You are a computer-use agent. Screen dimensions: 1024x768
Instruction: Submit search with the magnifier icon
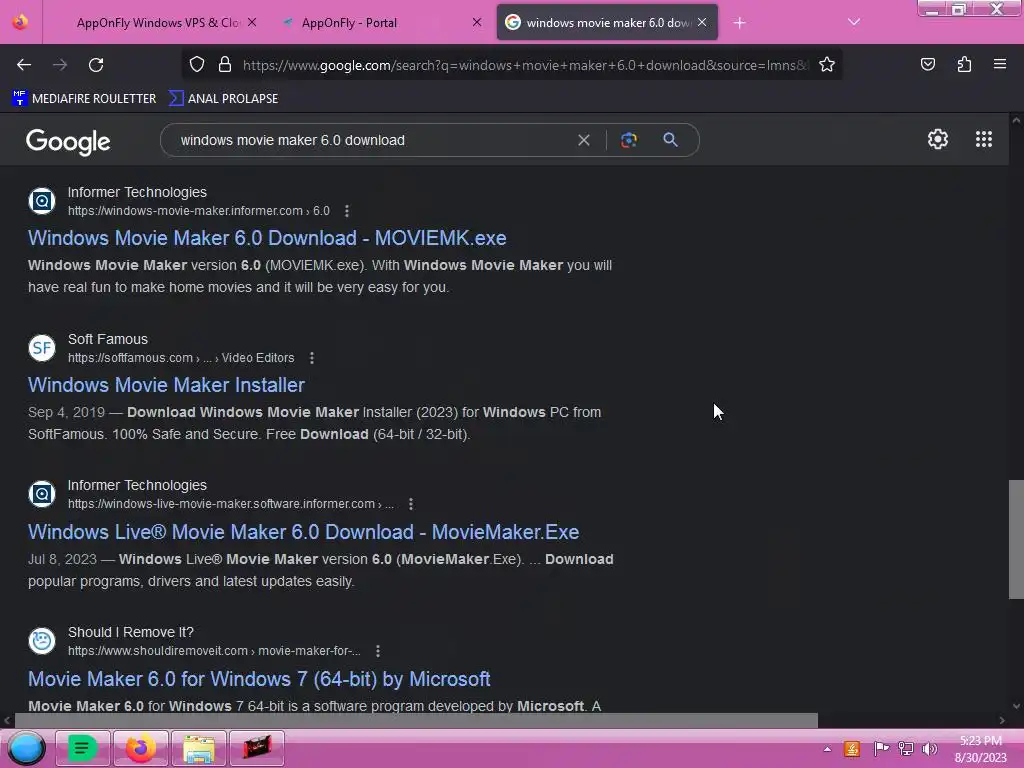[670, 140]
